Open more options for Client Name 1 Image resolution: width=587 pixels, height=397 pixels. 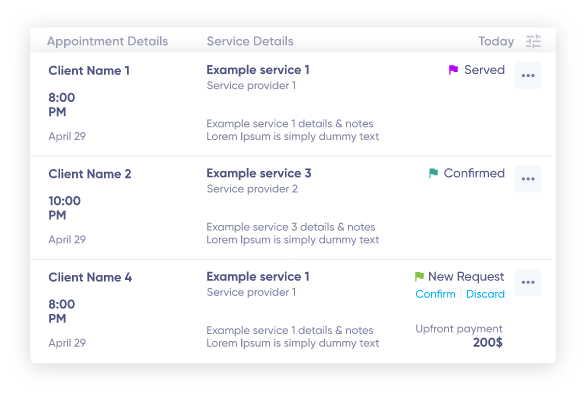pyautogui.click(x=528, y=76)
